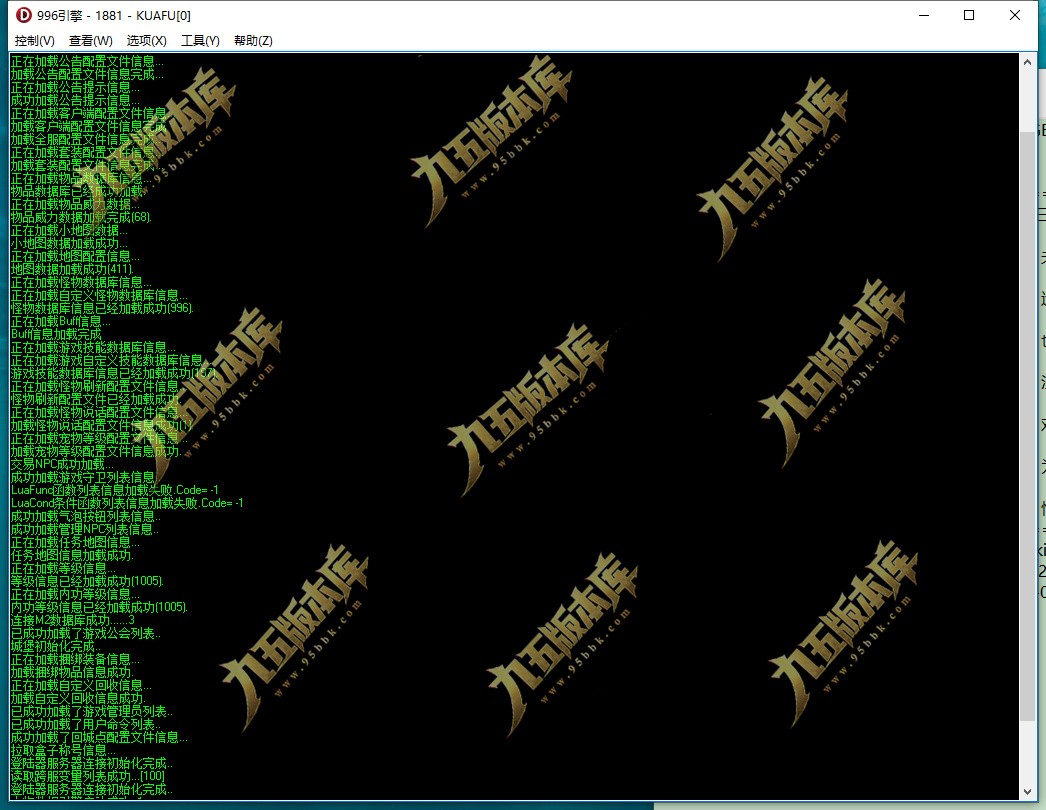Image resolution: width=1046 pixels, height=810 pixels.
Task: Open the 帮助(Z) menu
Action: point(253,41)
